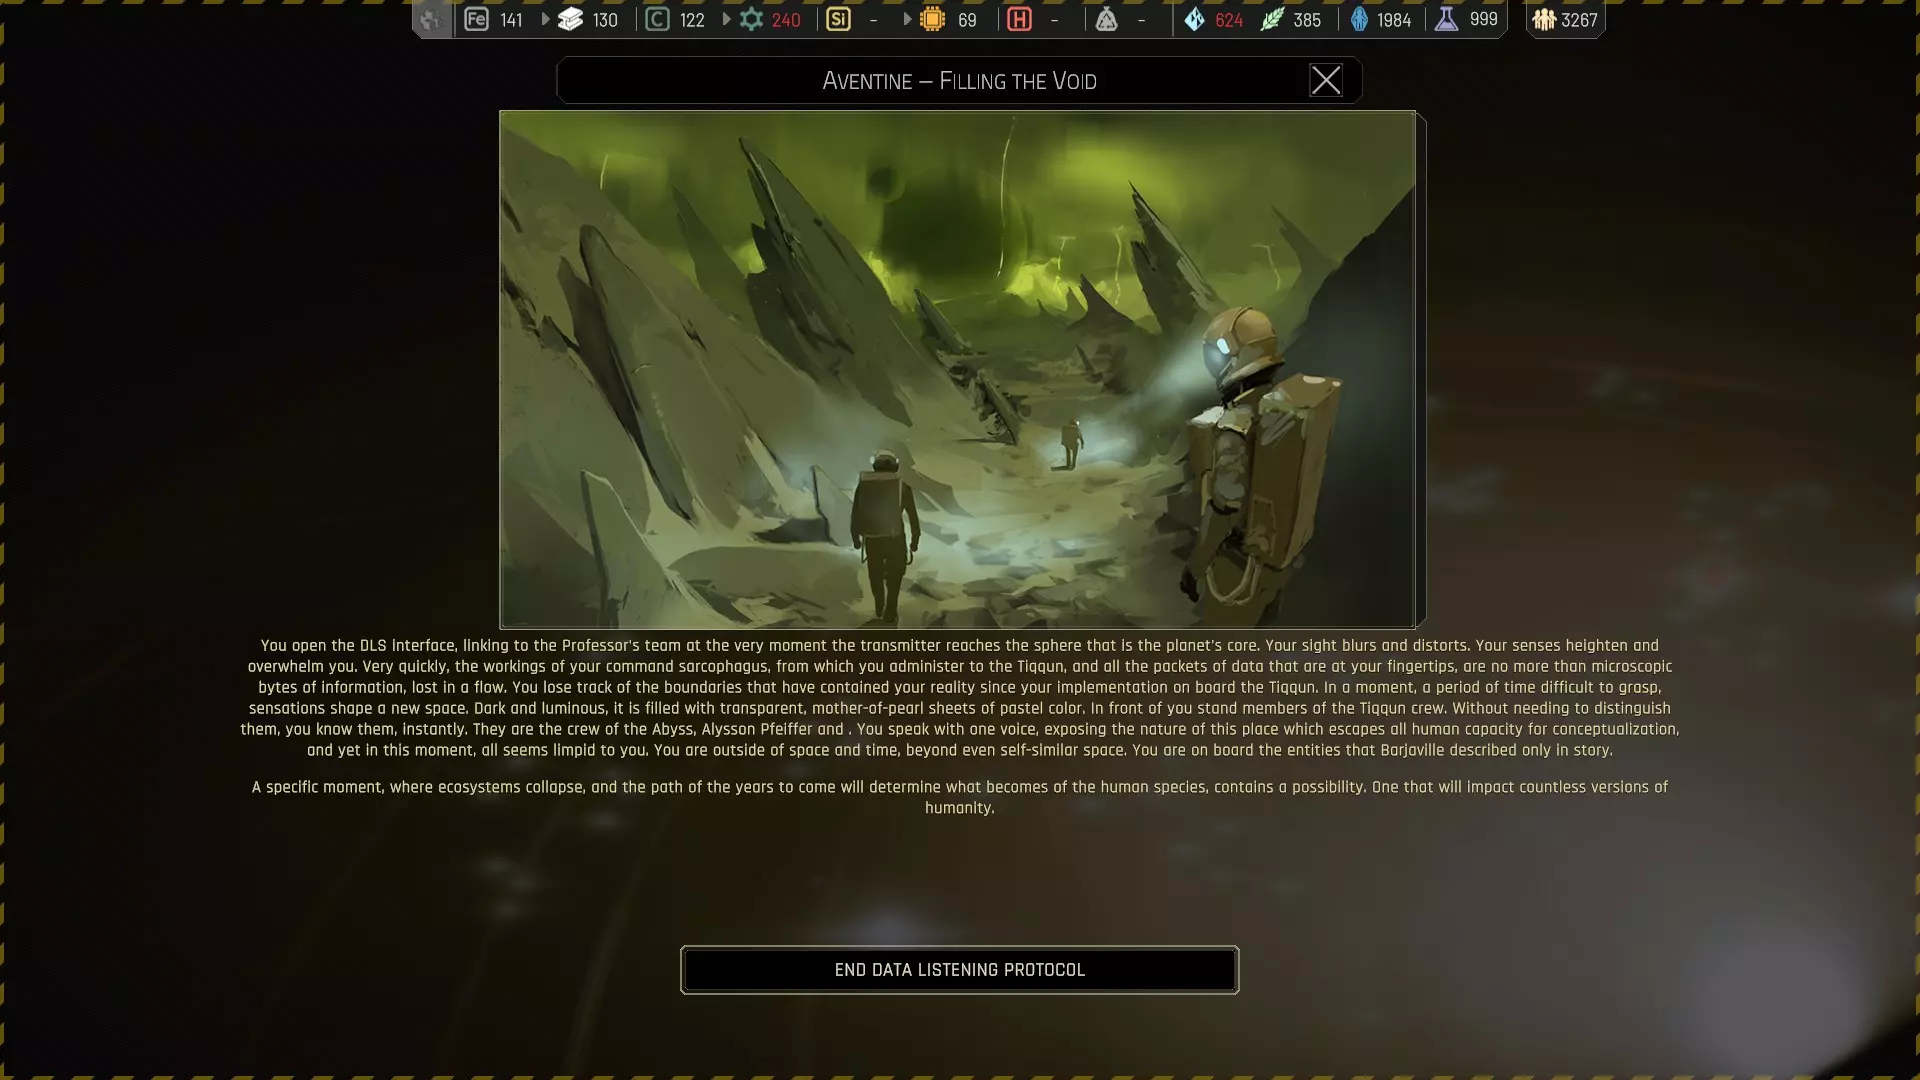Click the green alien landscape illustration
This screenshot has height=1080, width=1920.
957,369
